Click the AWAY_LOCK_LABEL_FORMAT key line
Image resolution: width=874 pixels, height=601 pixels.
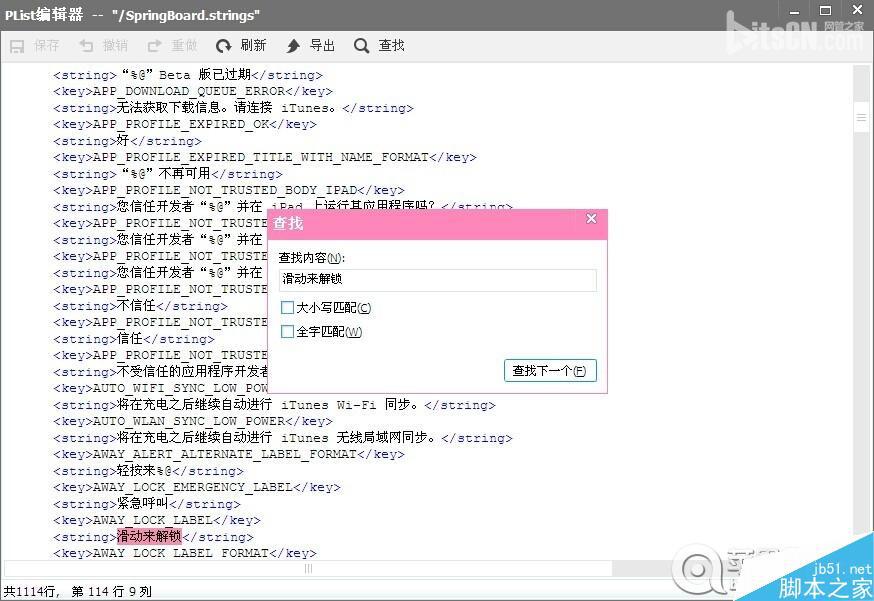pyautogui.click(x=185, y=552)
